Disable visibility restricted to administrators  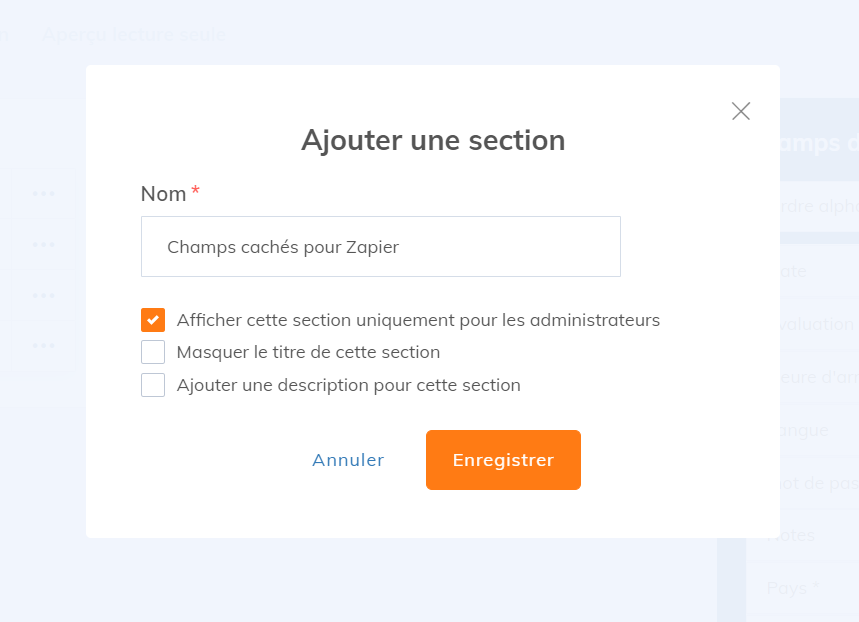(x=152, y=320)
